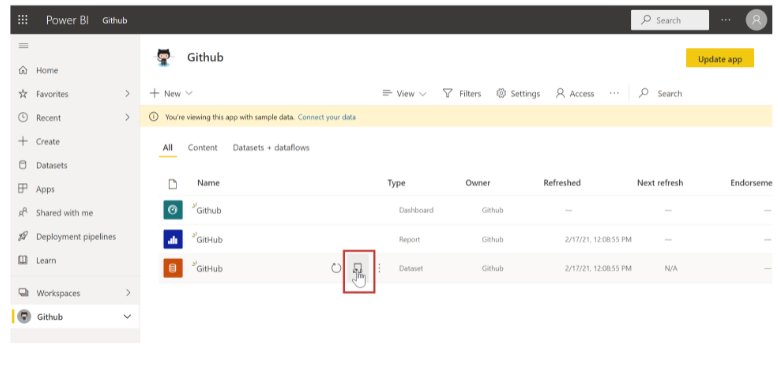Screen dimensions: 778x368
Task: Open the Github dashboard by name
Action: point(209,210)
